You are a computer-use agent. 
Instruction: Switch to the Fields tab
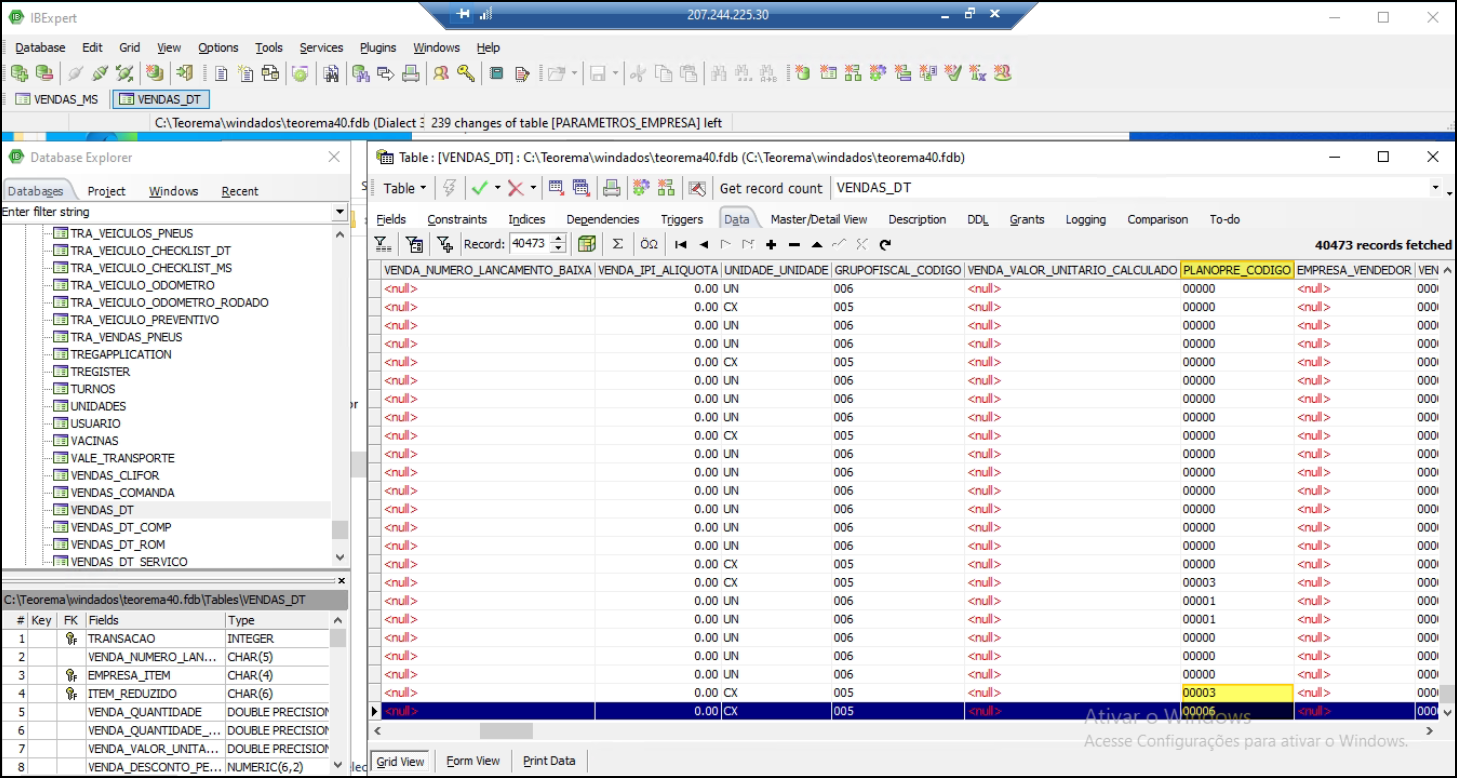(391, 219)
